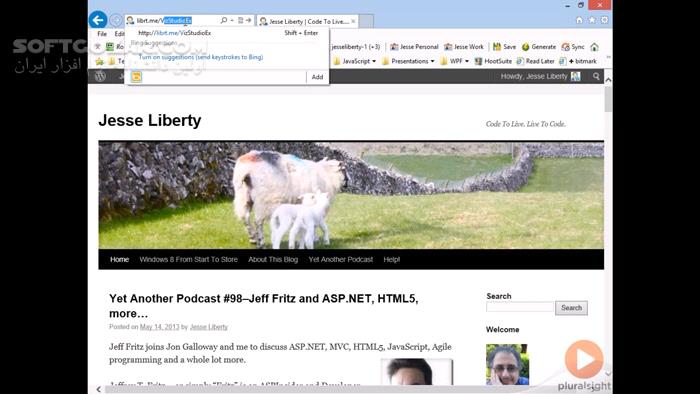
Task: Open the + bitmark favorite
Action: tap(578, 61)
